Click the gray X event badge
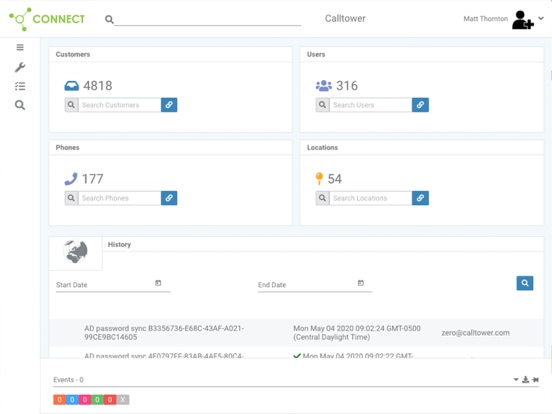Image resolution: width=552 pixels, height=414 pixels. [123, 400]
